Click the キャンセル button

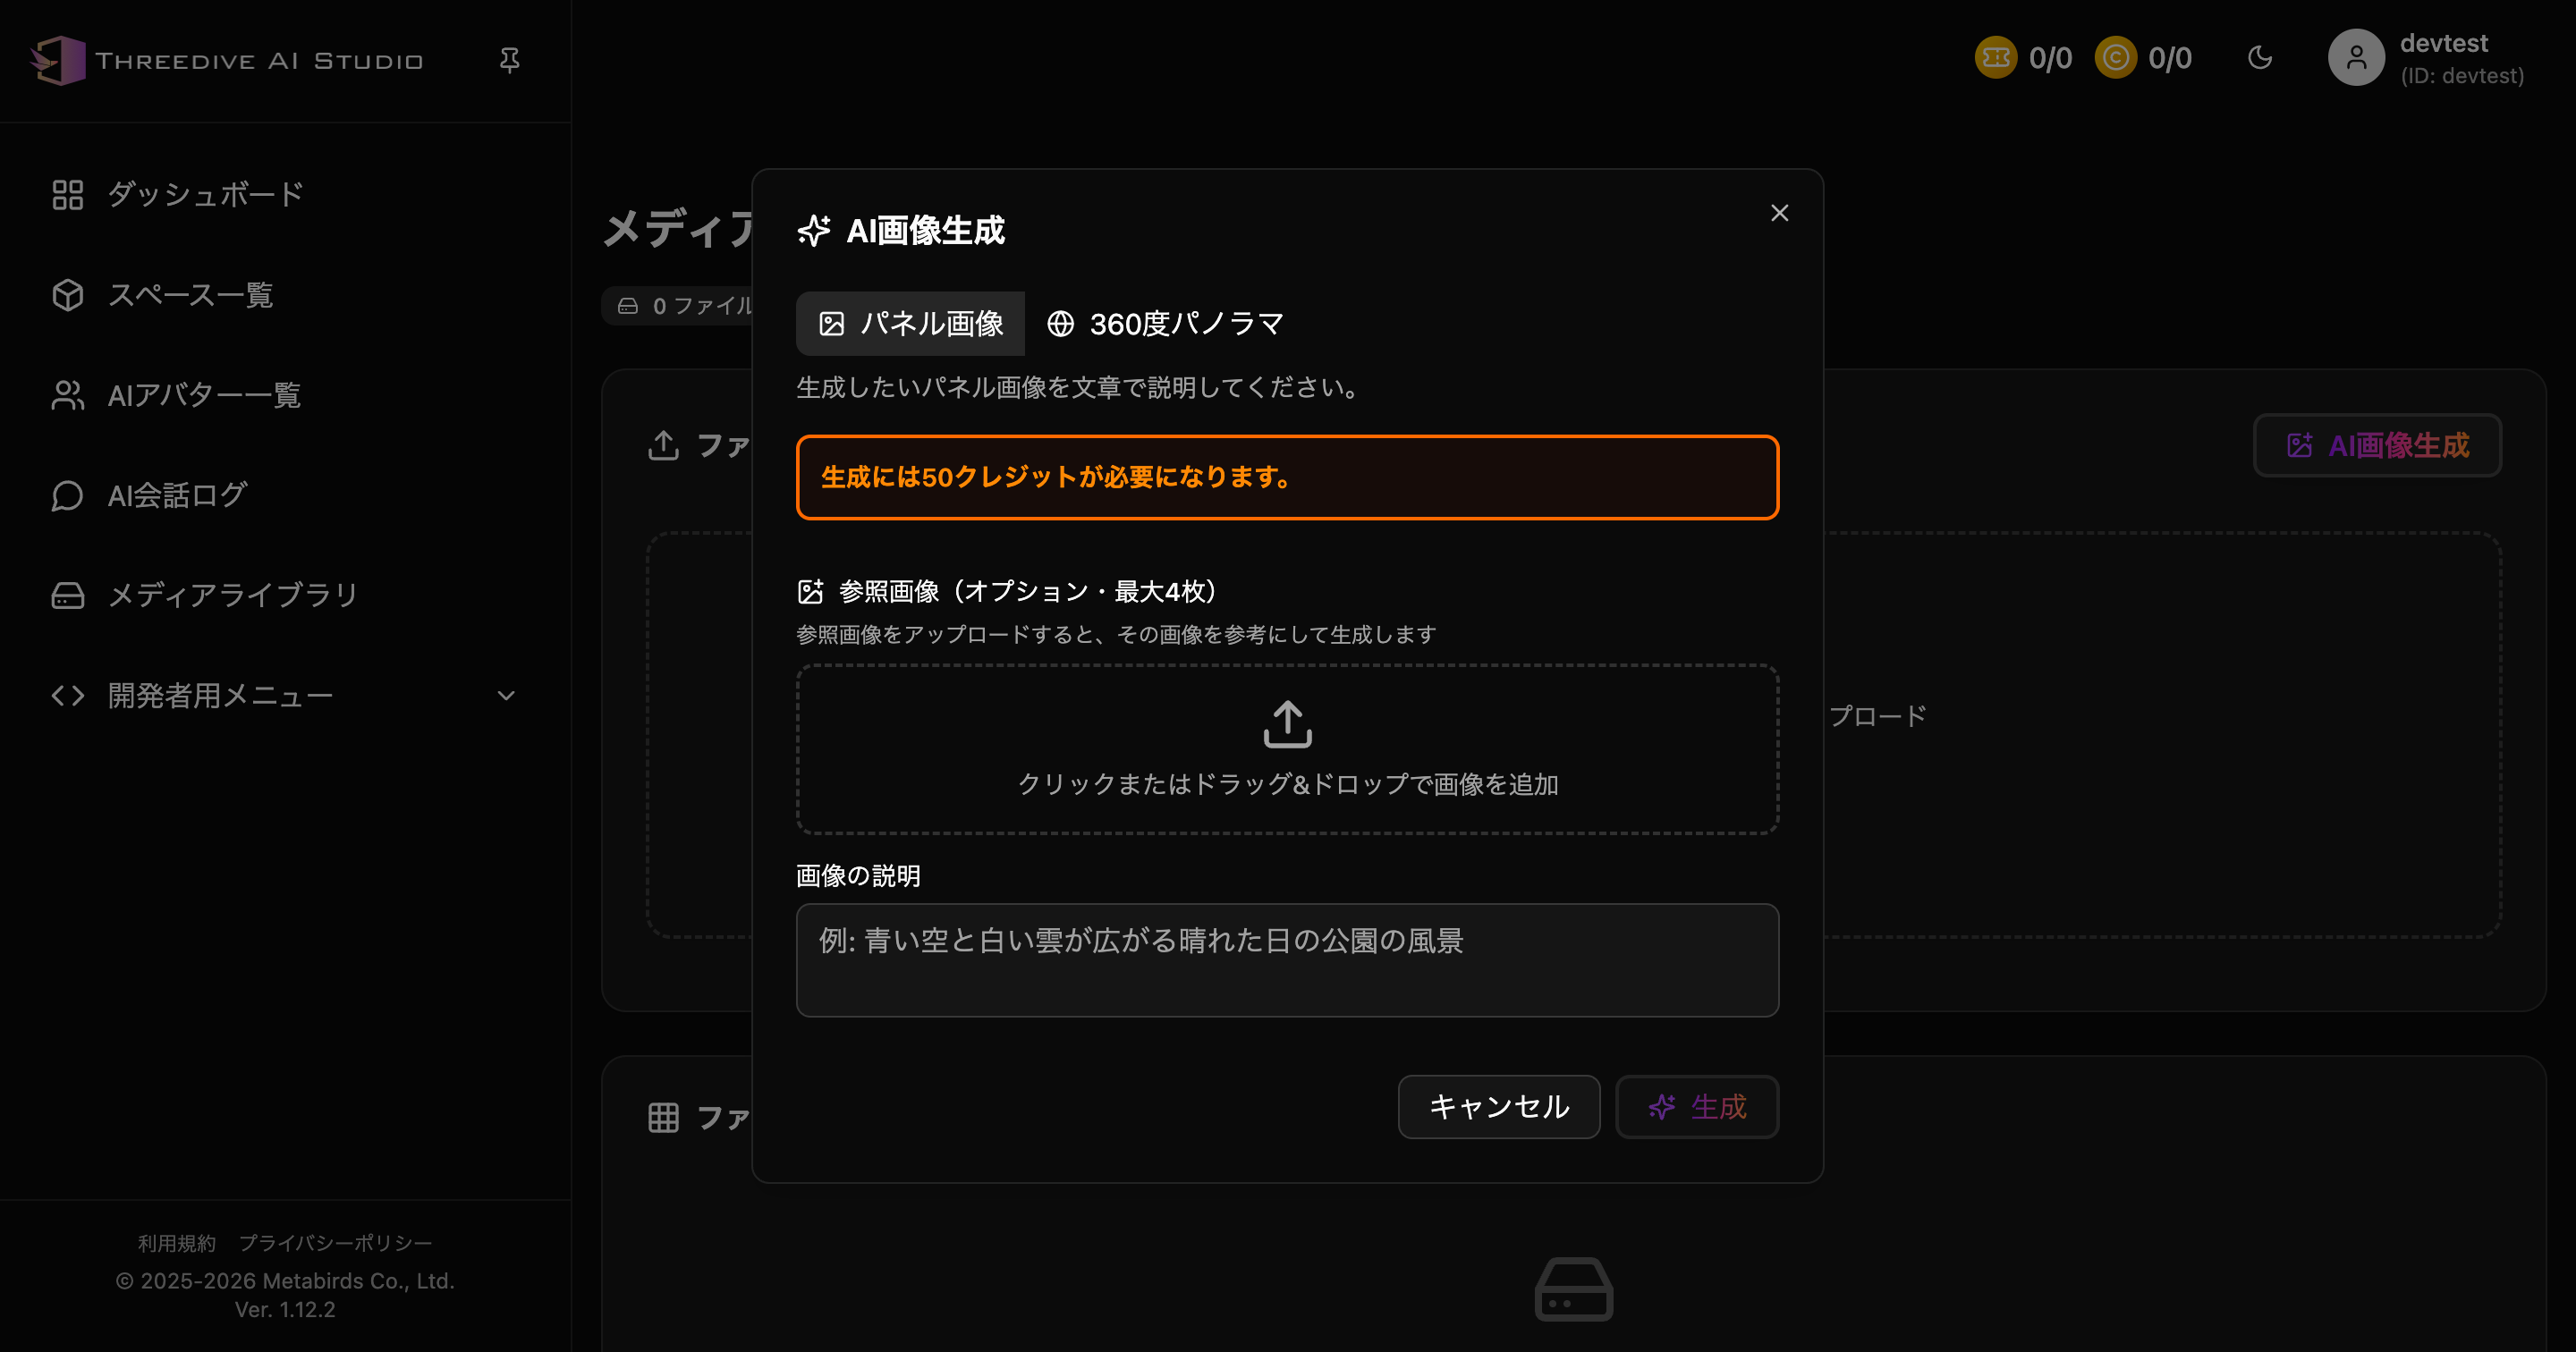pyautogui.click(x=1498, y=1106)
